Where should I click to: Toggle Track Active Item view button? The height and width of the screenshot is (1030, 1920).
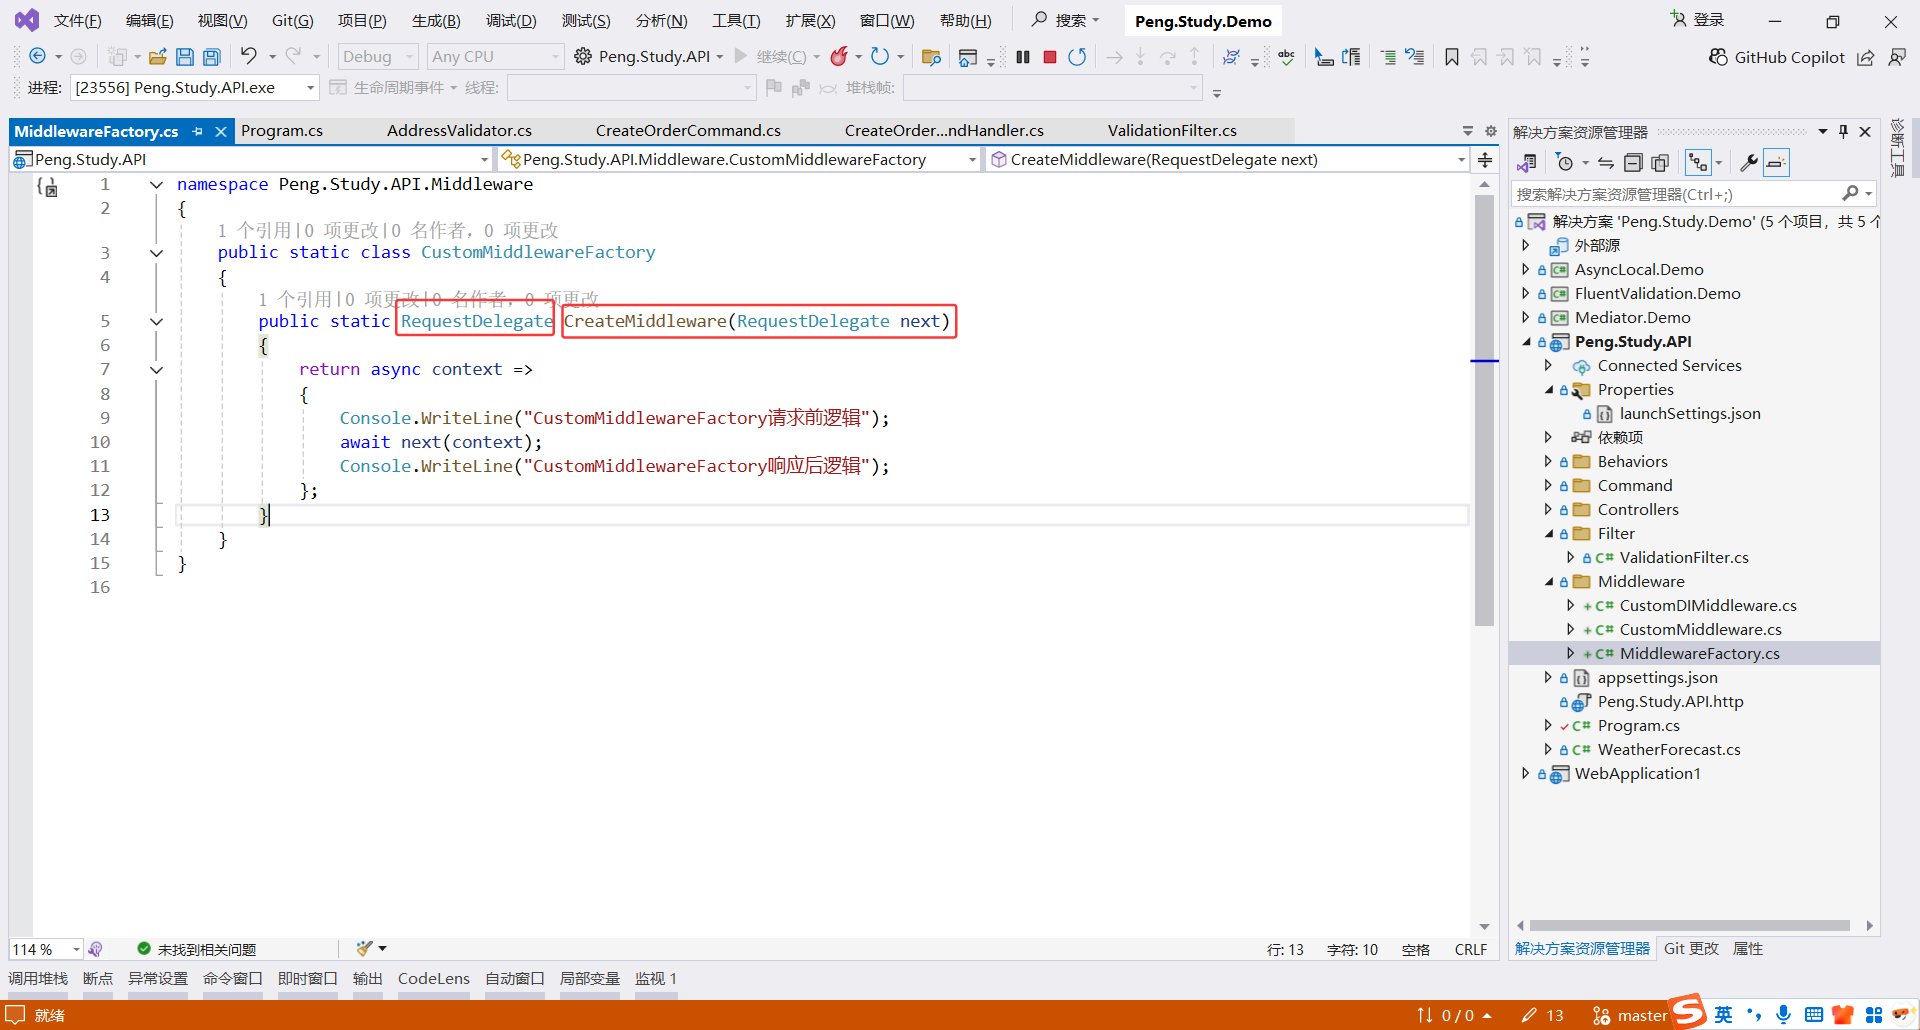pos(1698,162)
